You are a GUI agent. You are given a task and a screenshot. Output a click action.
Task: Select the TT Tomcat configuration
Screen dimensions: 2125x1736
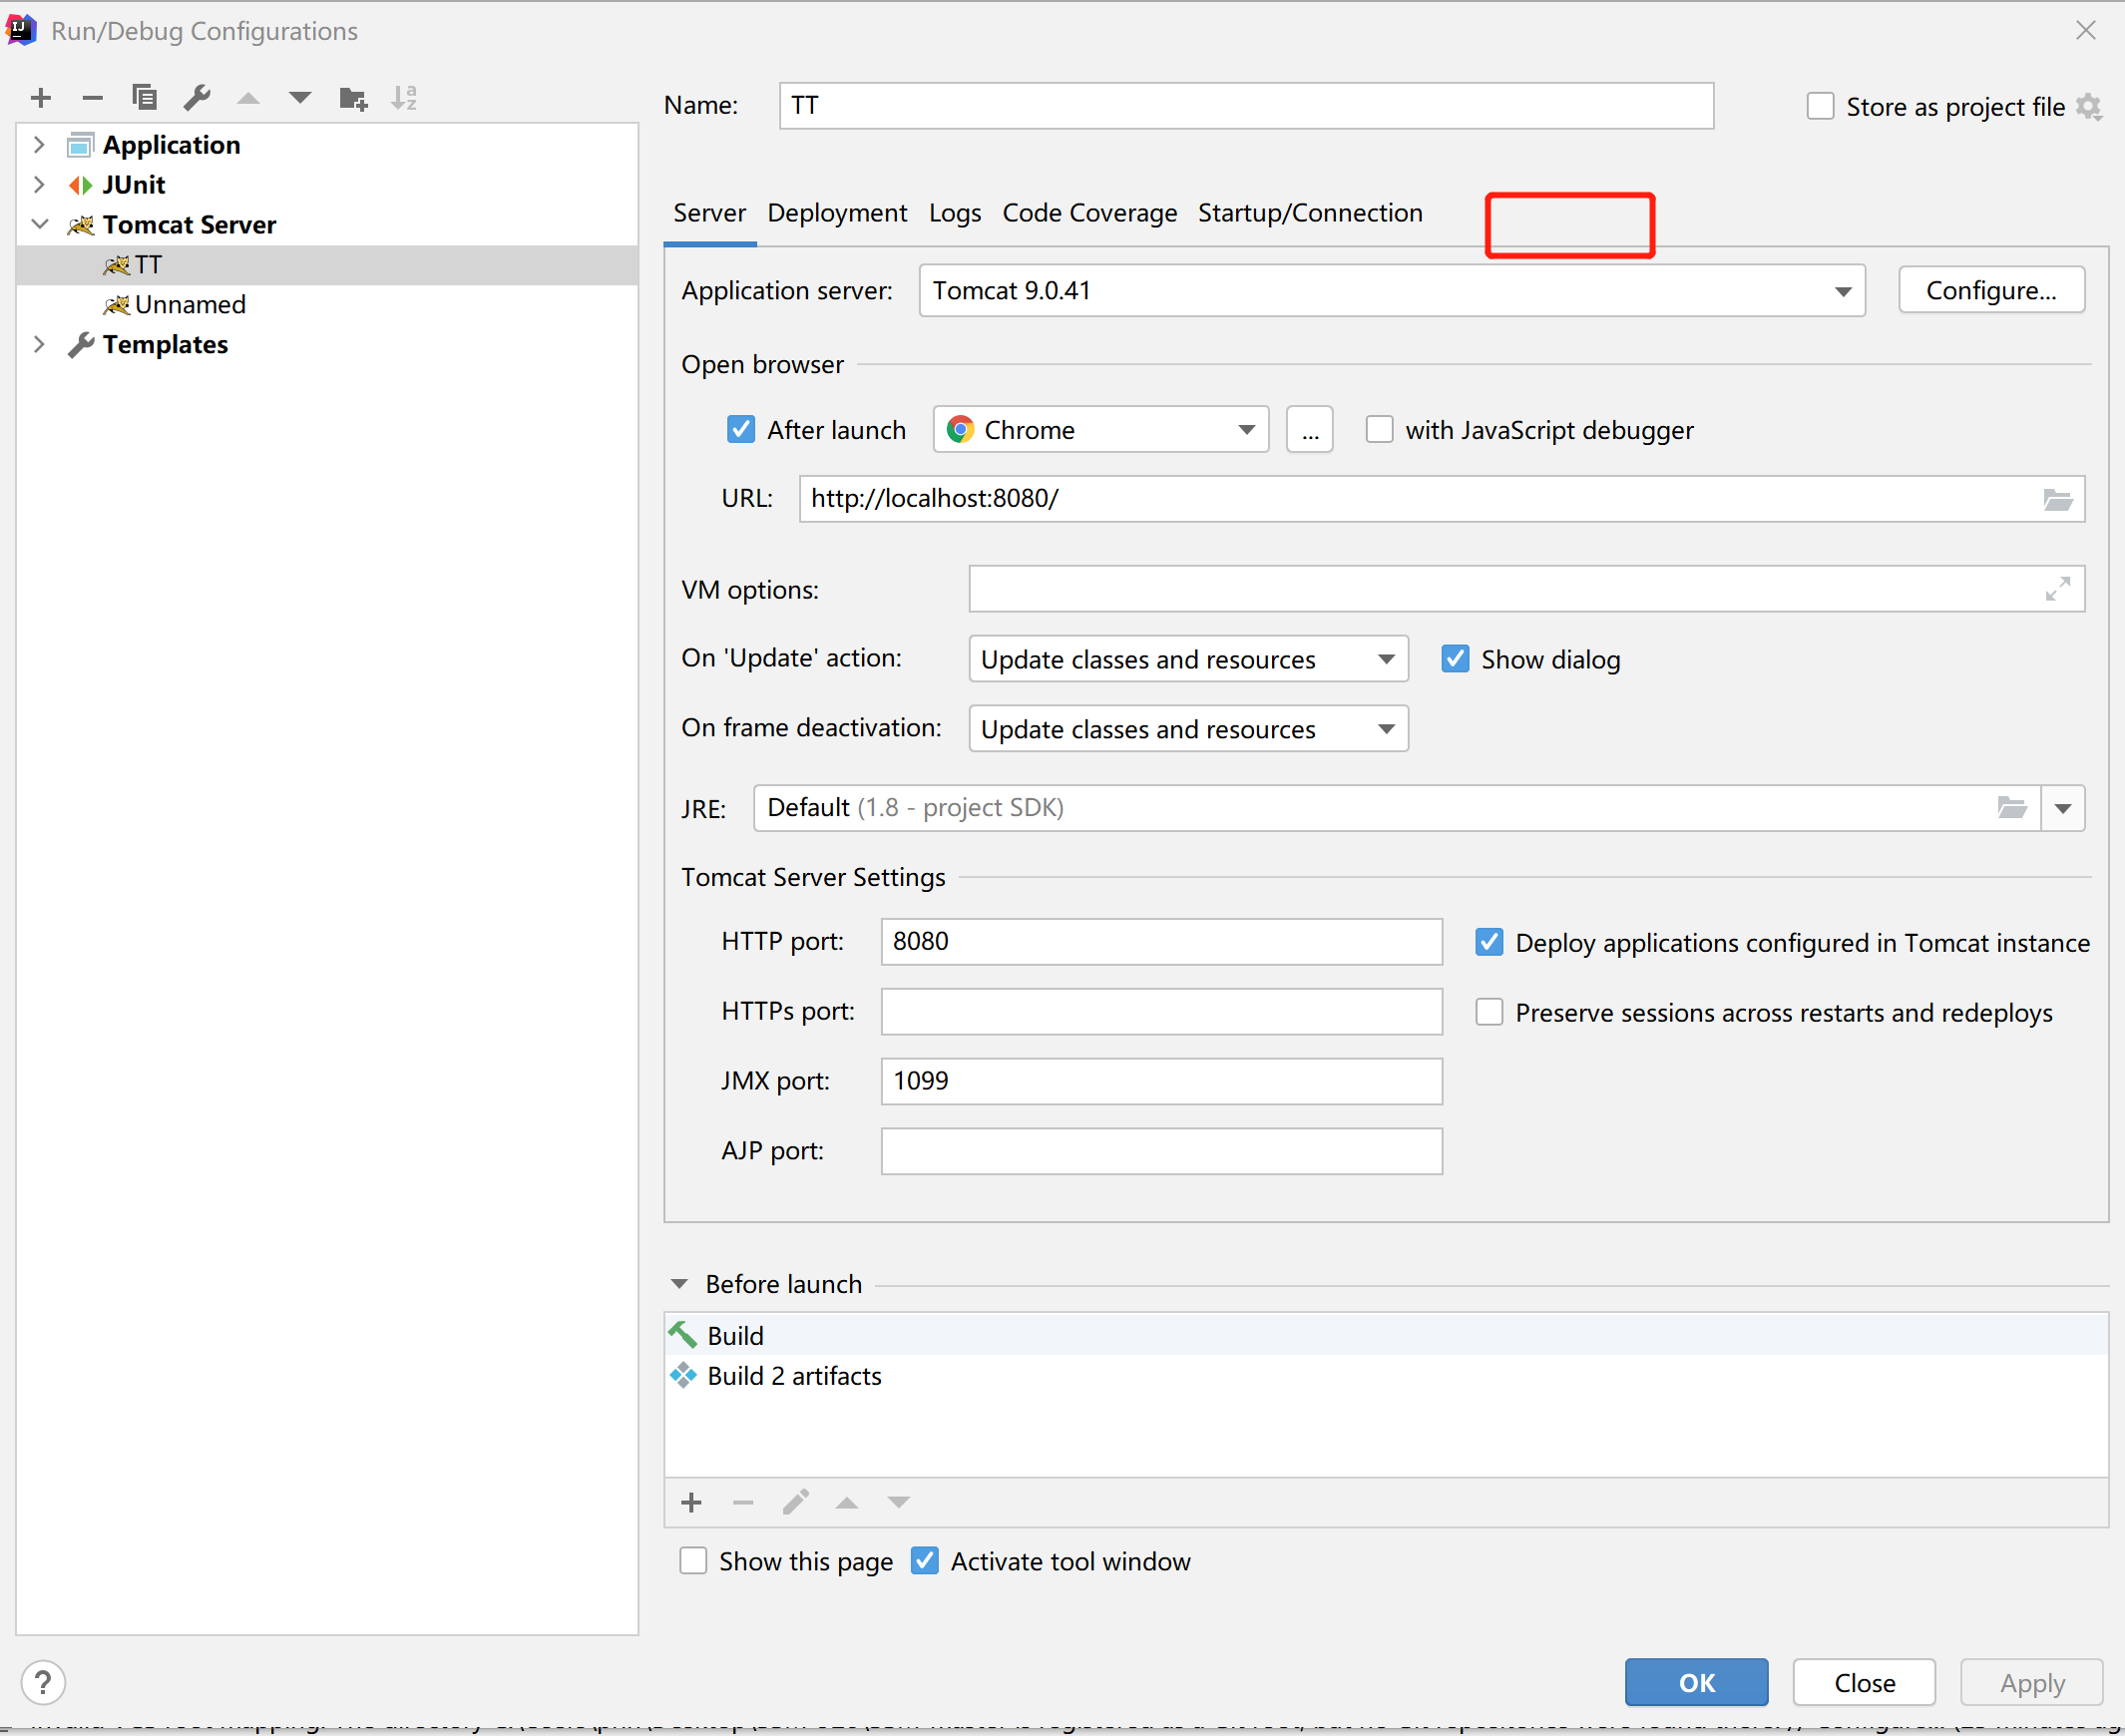pyautogui.click(x=327, y=265)
